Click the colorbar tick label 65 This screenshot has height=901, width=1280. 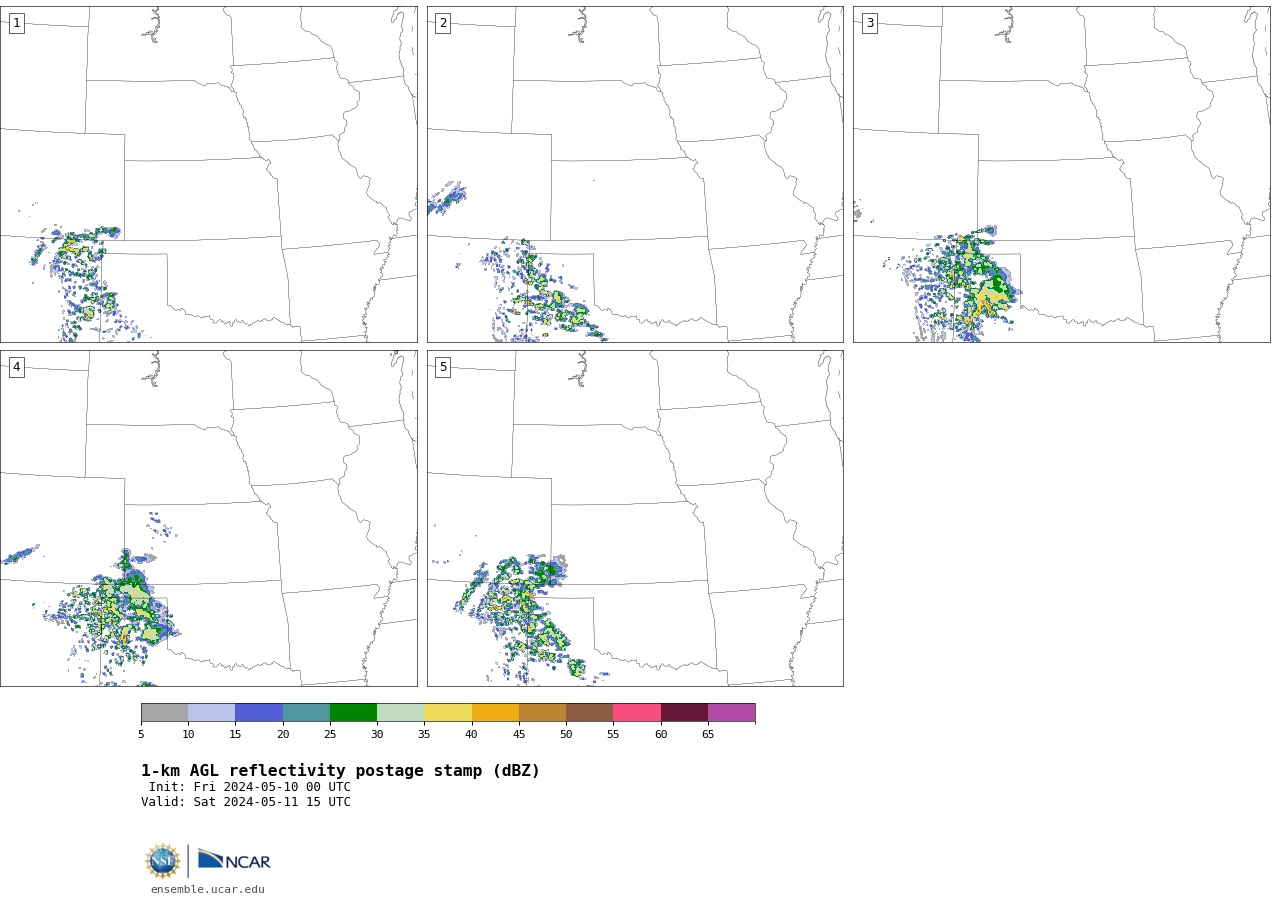click(708, 735)
